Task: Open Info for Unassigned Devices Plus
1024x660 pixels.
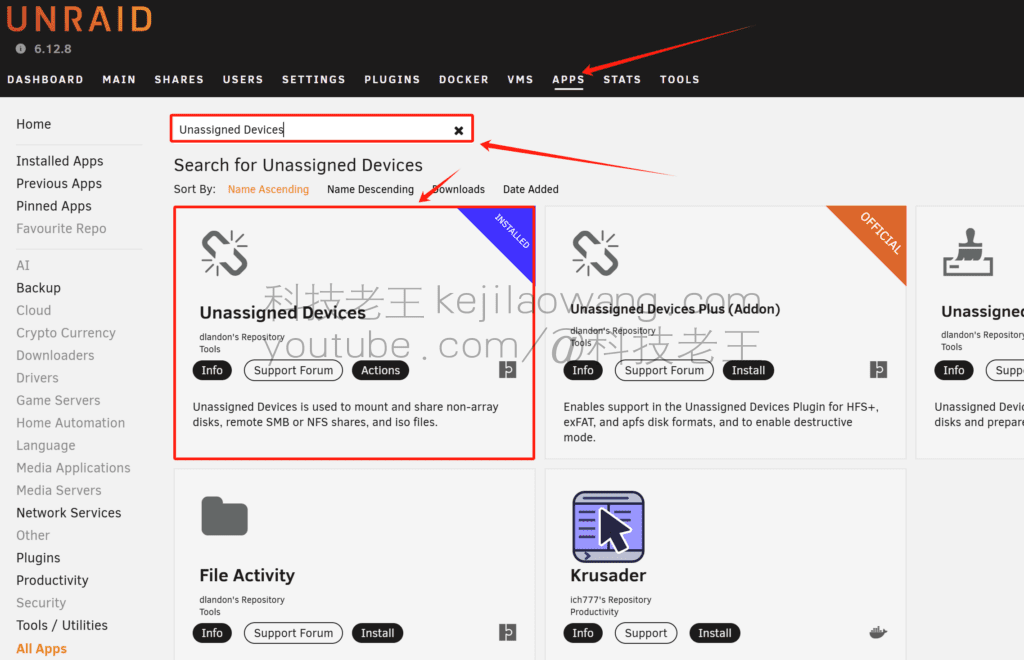Action: (583, 370)
